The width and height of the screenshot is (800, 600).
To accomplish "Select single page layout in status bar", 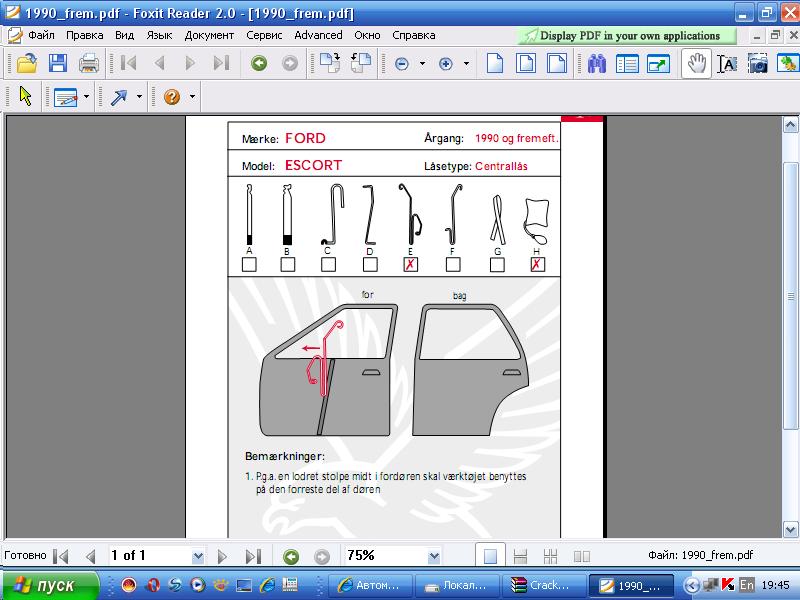I will click(x=490, y=556).
